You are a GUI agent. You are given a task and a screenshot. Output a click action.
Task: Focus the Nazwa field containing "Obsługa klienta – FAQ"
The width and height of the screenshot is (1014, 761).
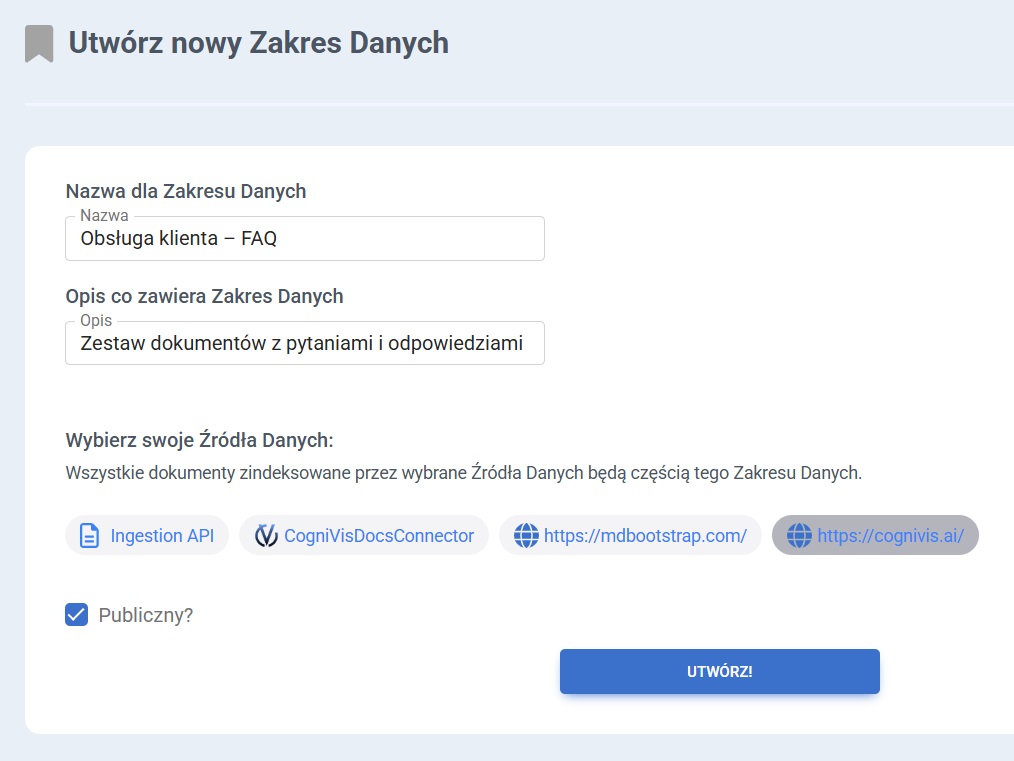click(x=305, y=240)
